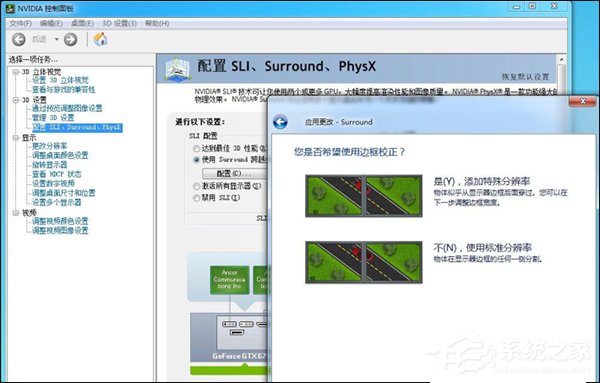600x383 pixels.
Task: Open 旋转显示器 task
Action: (x=49, y=165)
